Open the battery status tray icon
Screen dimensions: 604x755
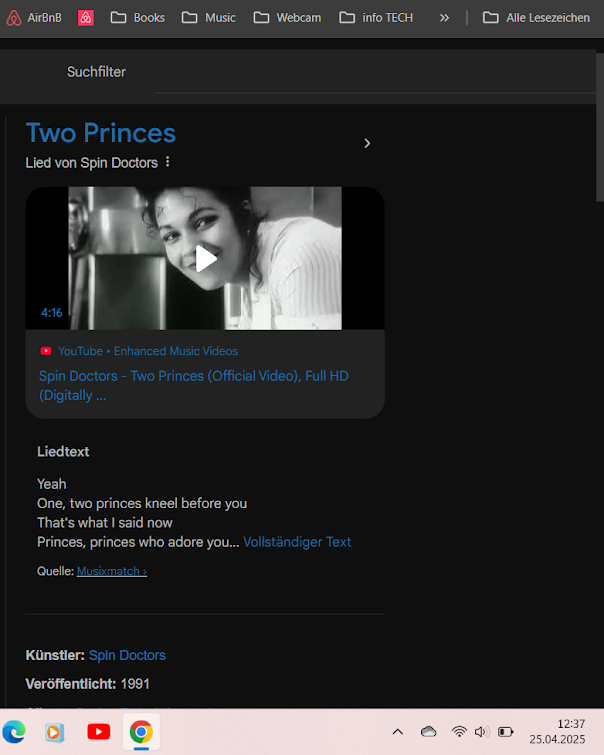(505, 732)
